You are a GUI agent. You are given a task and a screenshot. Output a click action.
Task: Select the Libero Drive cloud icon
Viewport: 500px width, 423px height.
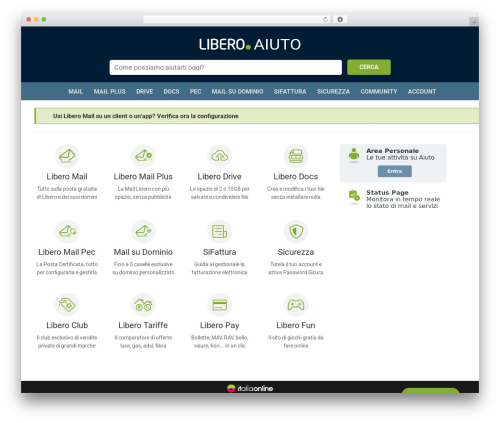coord(220,156)
